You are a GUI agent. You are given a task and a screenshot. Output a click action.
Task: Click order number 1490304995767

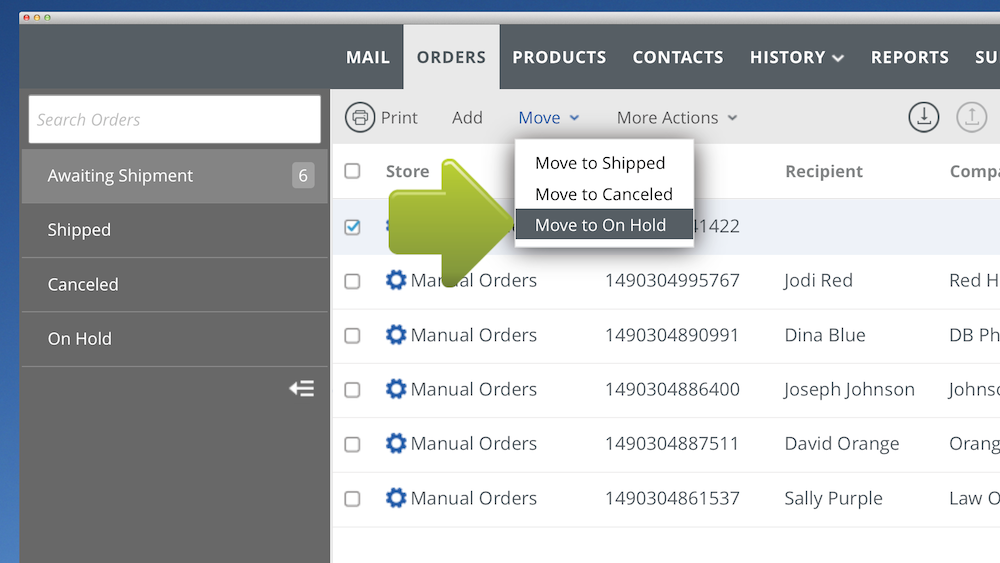point(672,280)
